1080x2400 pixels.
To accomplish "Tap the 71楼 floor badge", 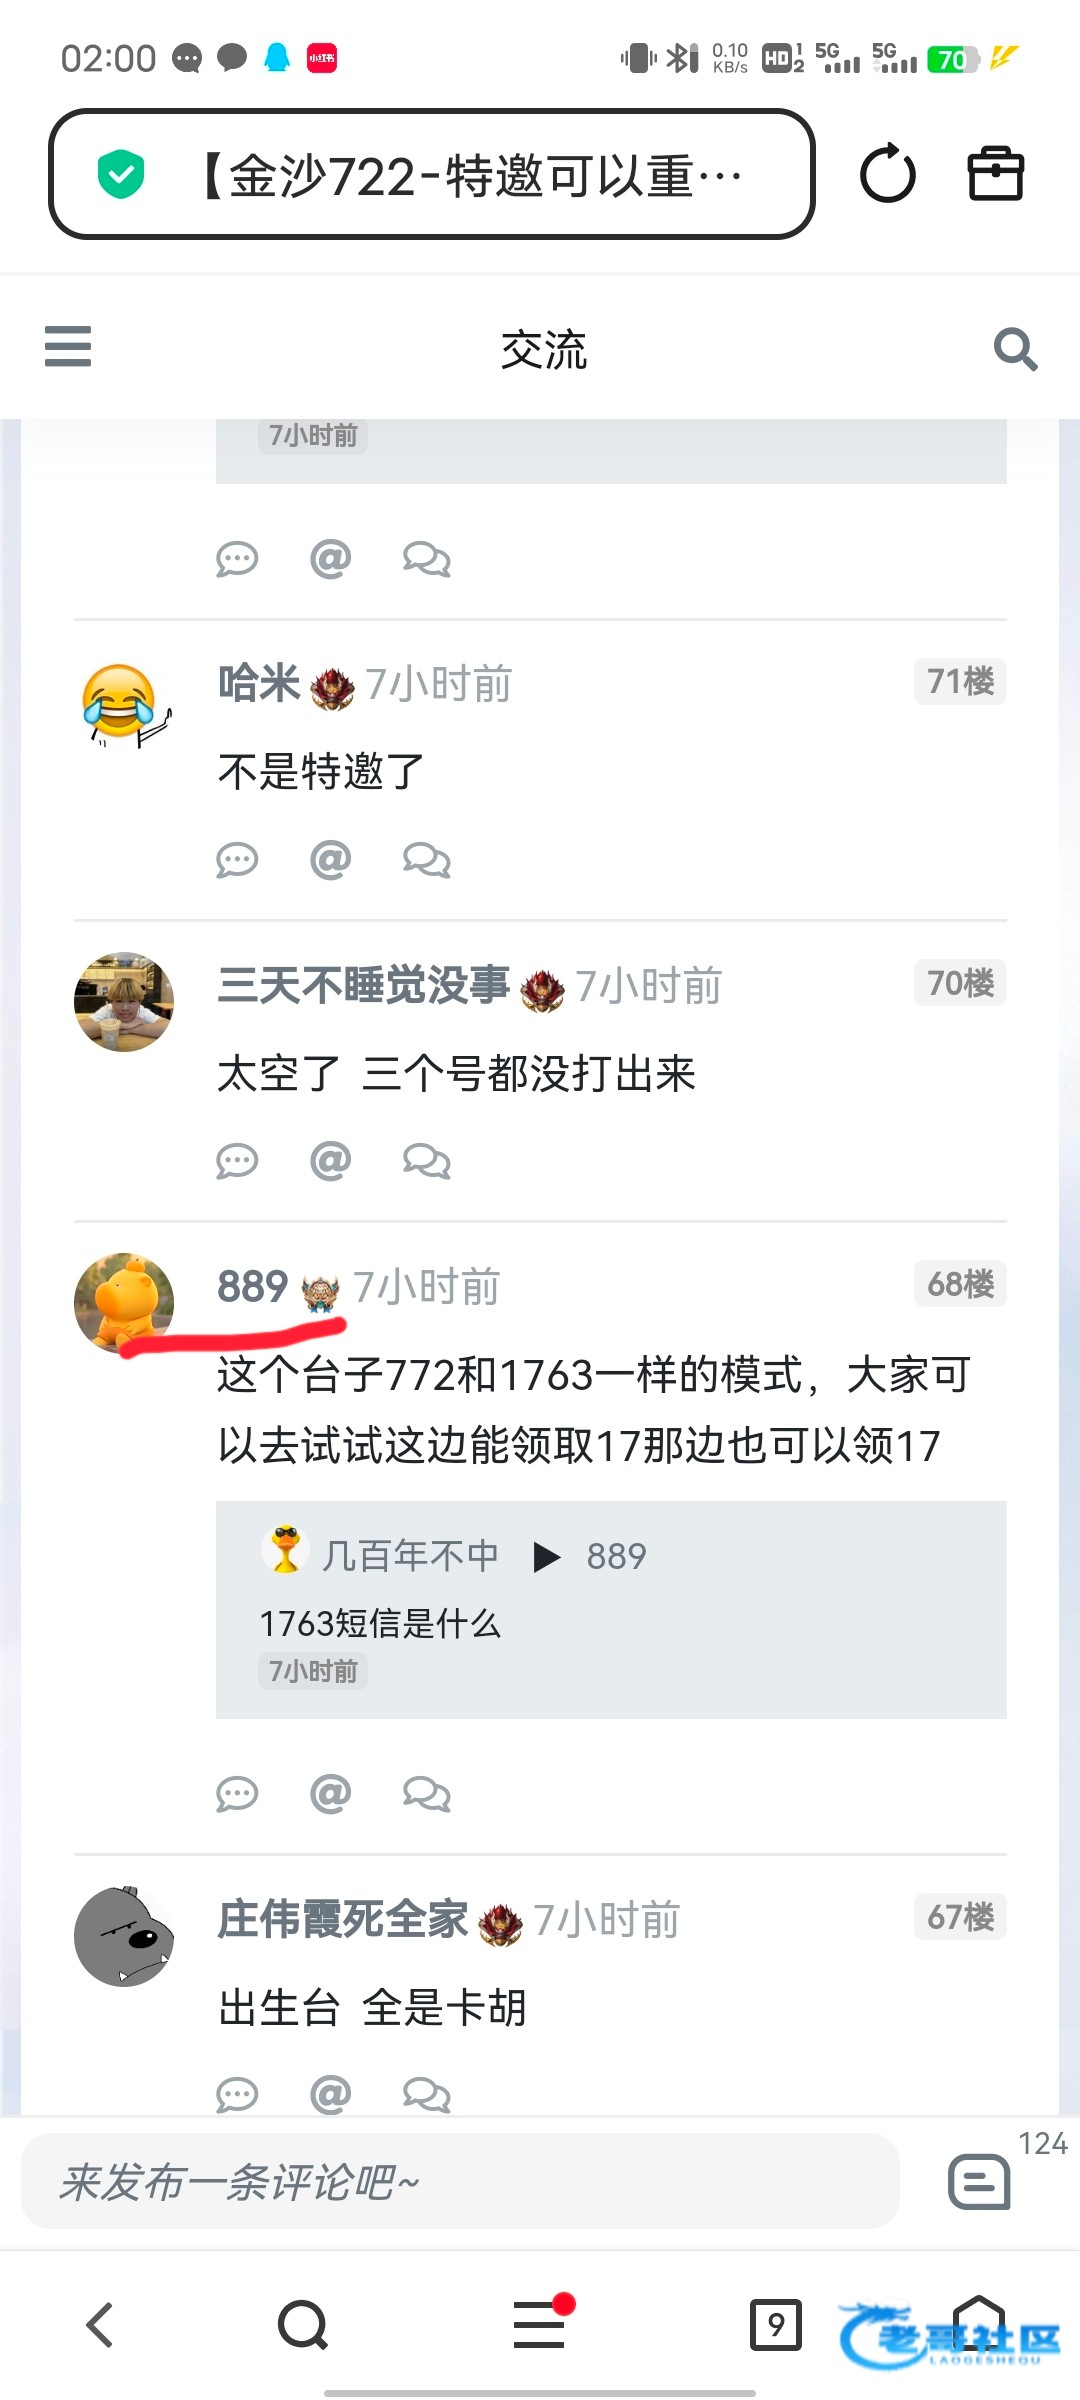I will 960,681.
